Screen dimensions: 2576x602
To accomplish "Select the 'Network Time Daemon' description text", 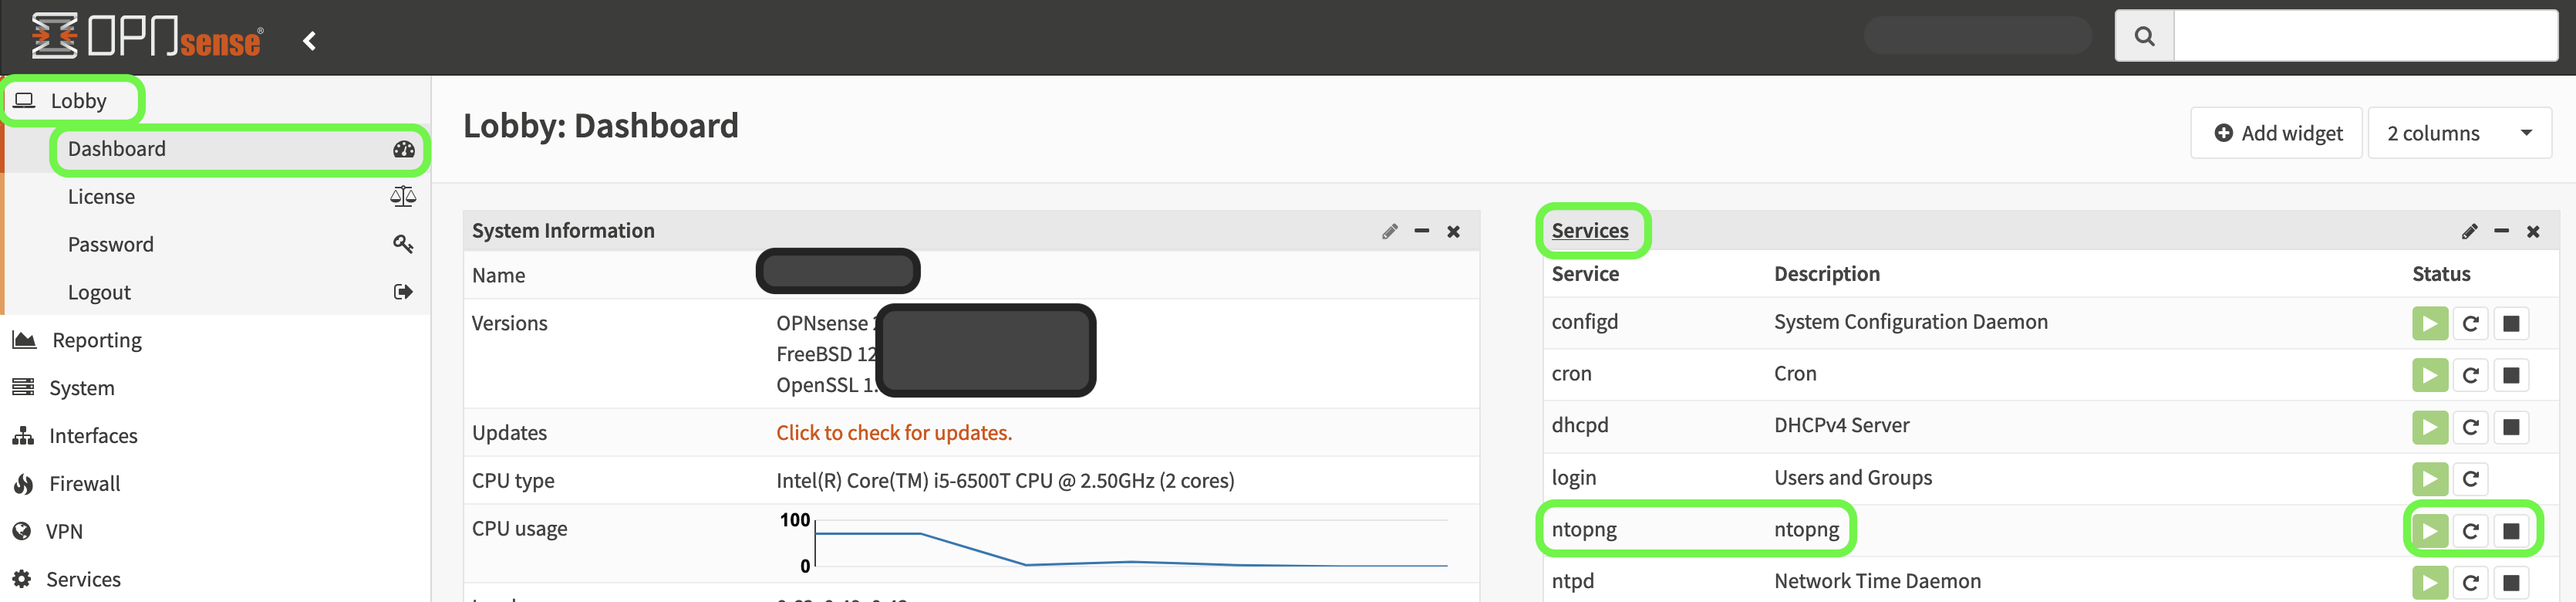I will coord(1877,582).
